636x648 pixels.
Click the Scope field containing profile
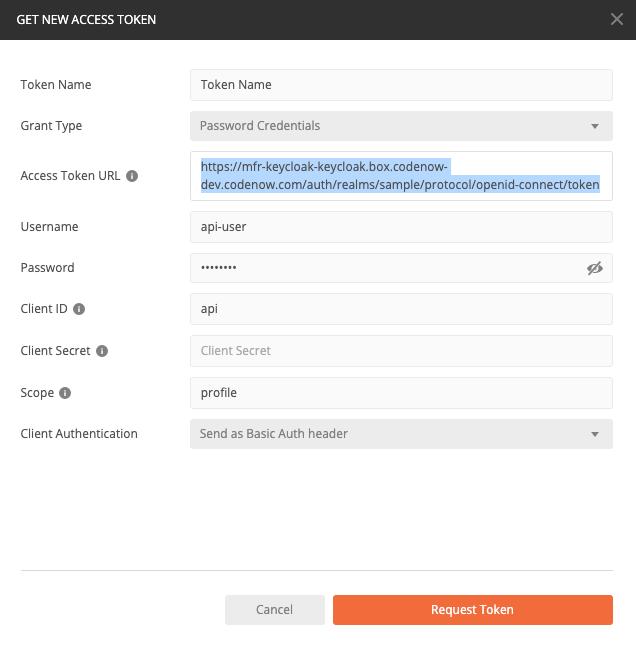click(401, 393)
